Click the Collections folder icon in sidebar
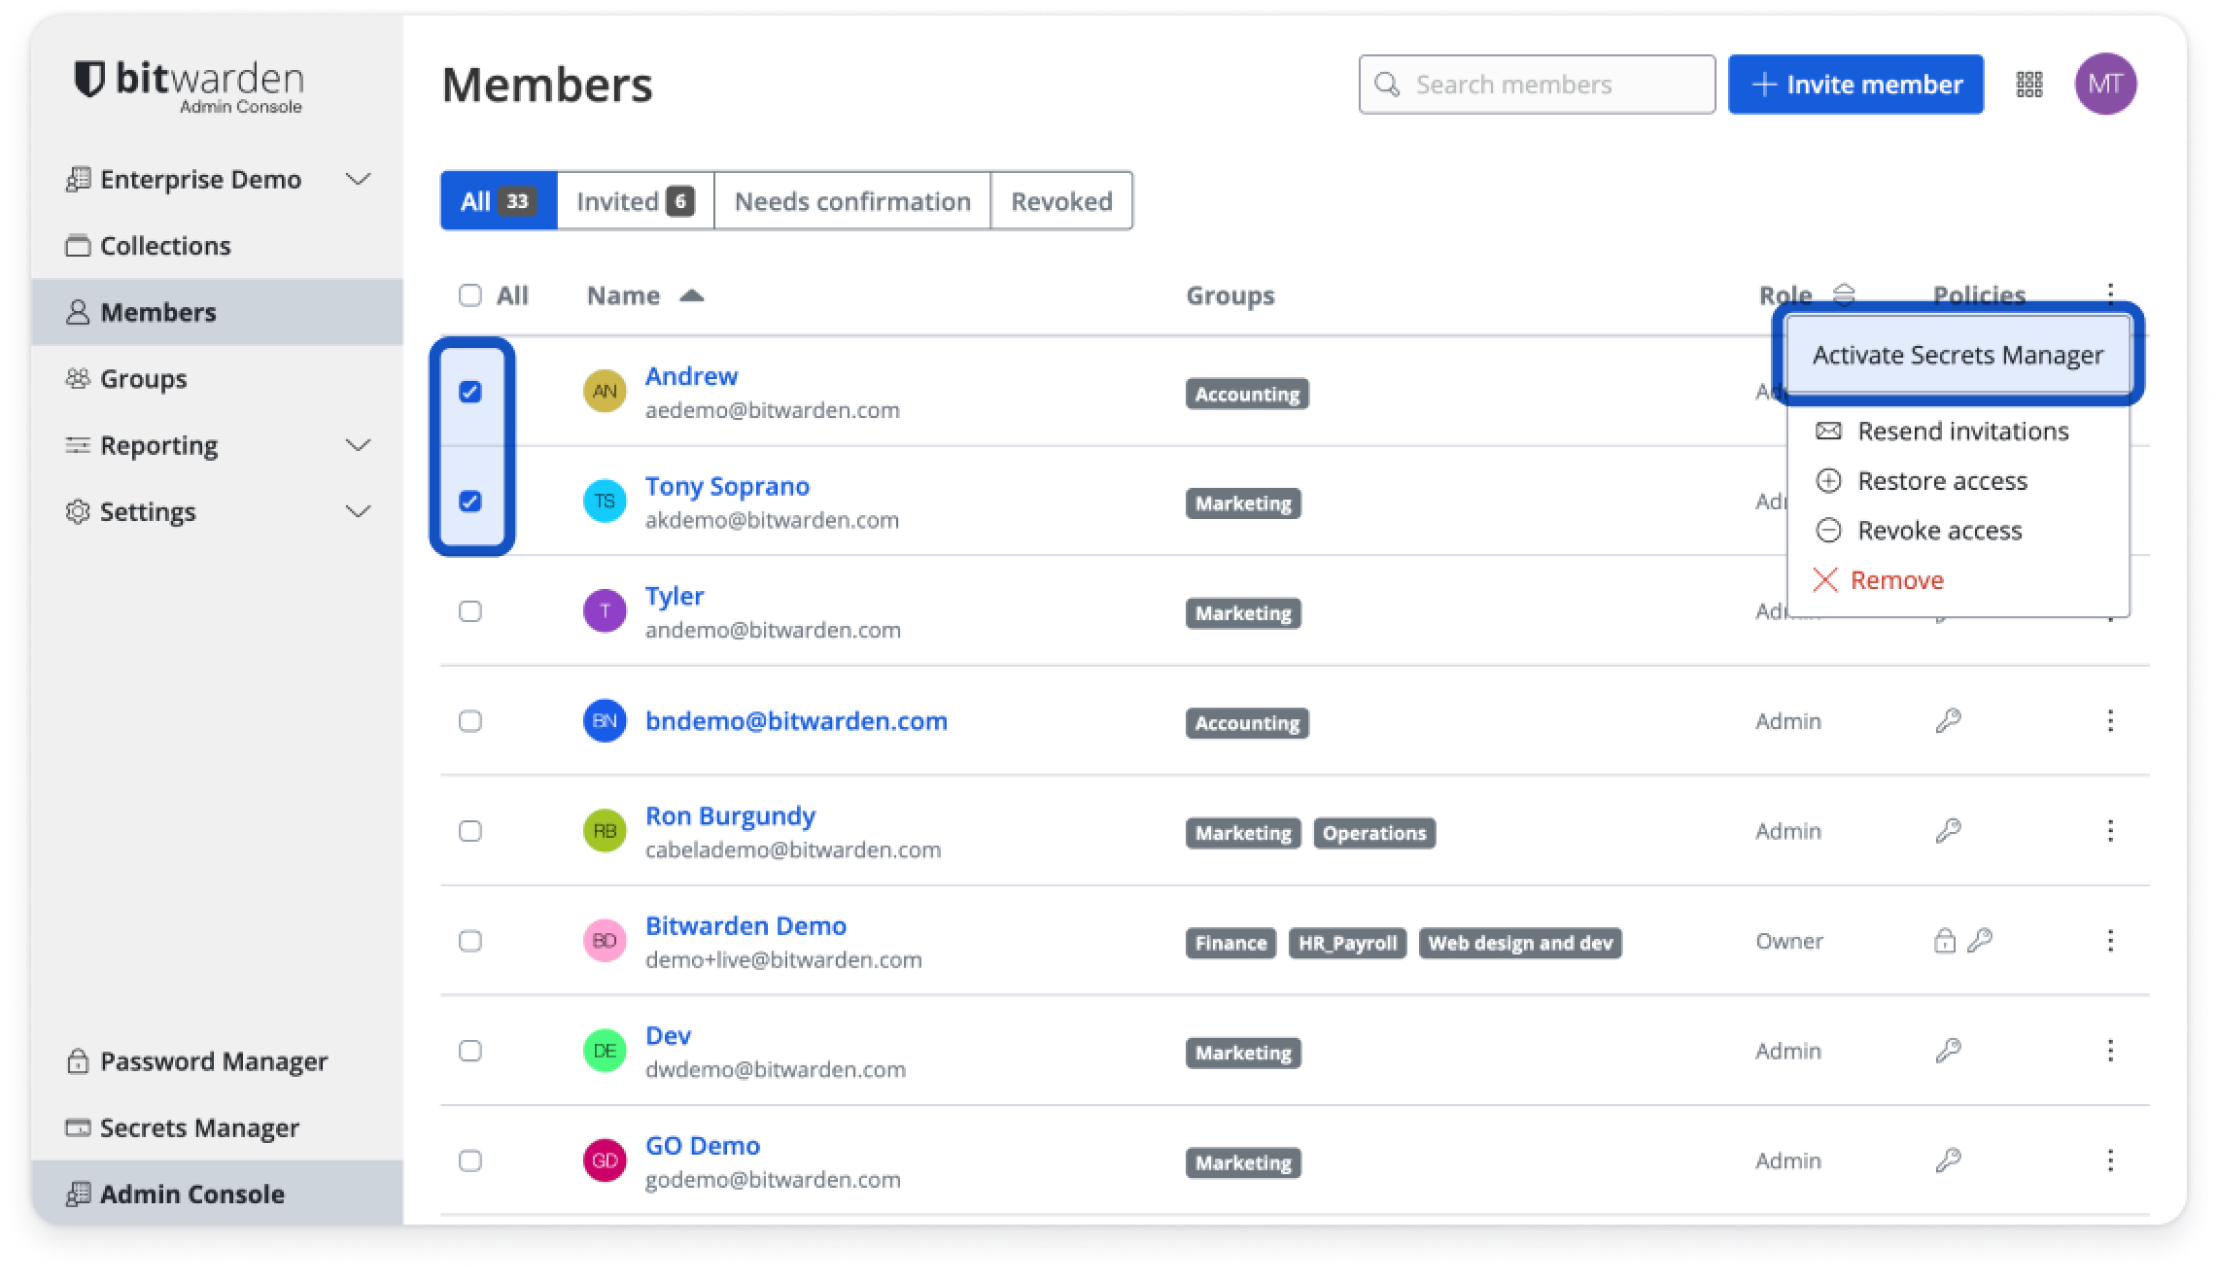The width and height of the screenshot is (2218, 1274). click(x=78, y=245)
